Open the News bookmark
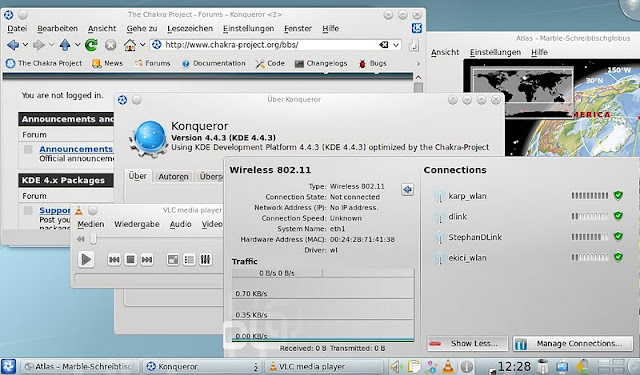 click(108, 63)
